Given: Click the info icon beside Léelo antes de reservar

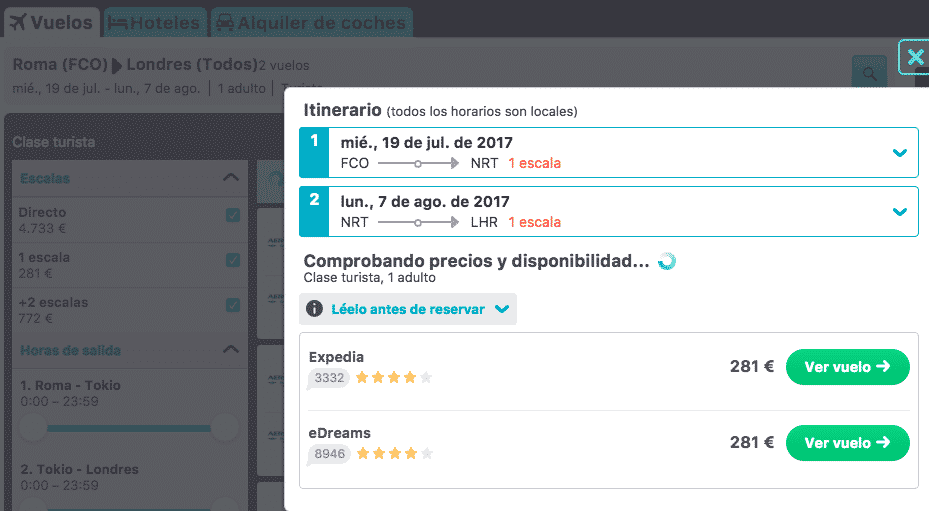Looking at the screenshot, I should [314, 309].
